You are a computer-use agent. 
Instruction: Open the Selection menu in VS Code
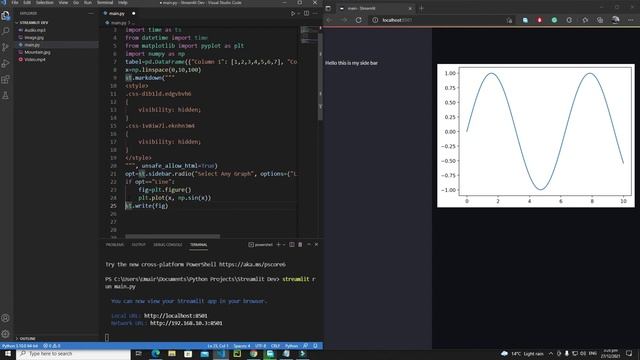[x=44, y=2]
